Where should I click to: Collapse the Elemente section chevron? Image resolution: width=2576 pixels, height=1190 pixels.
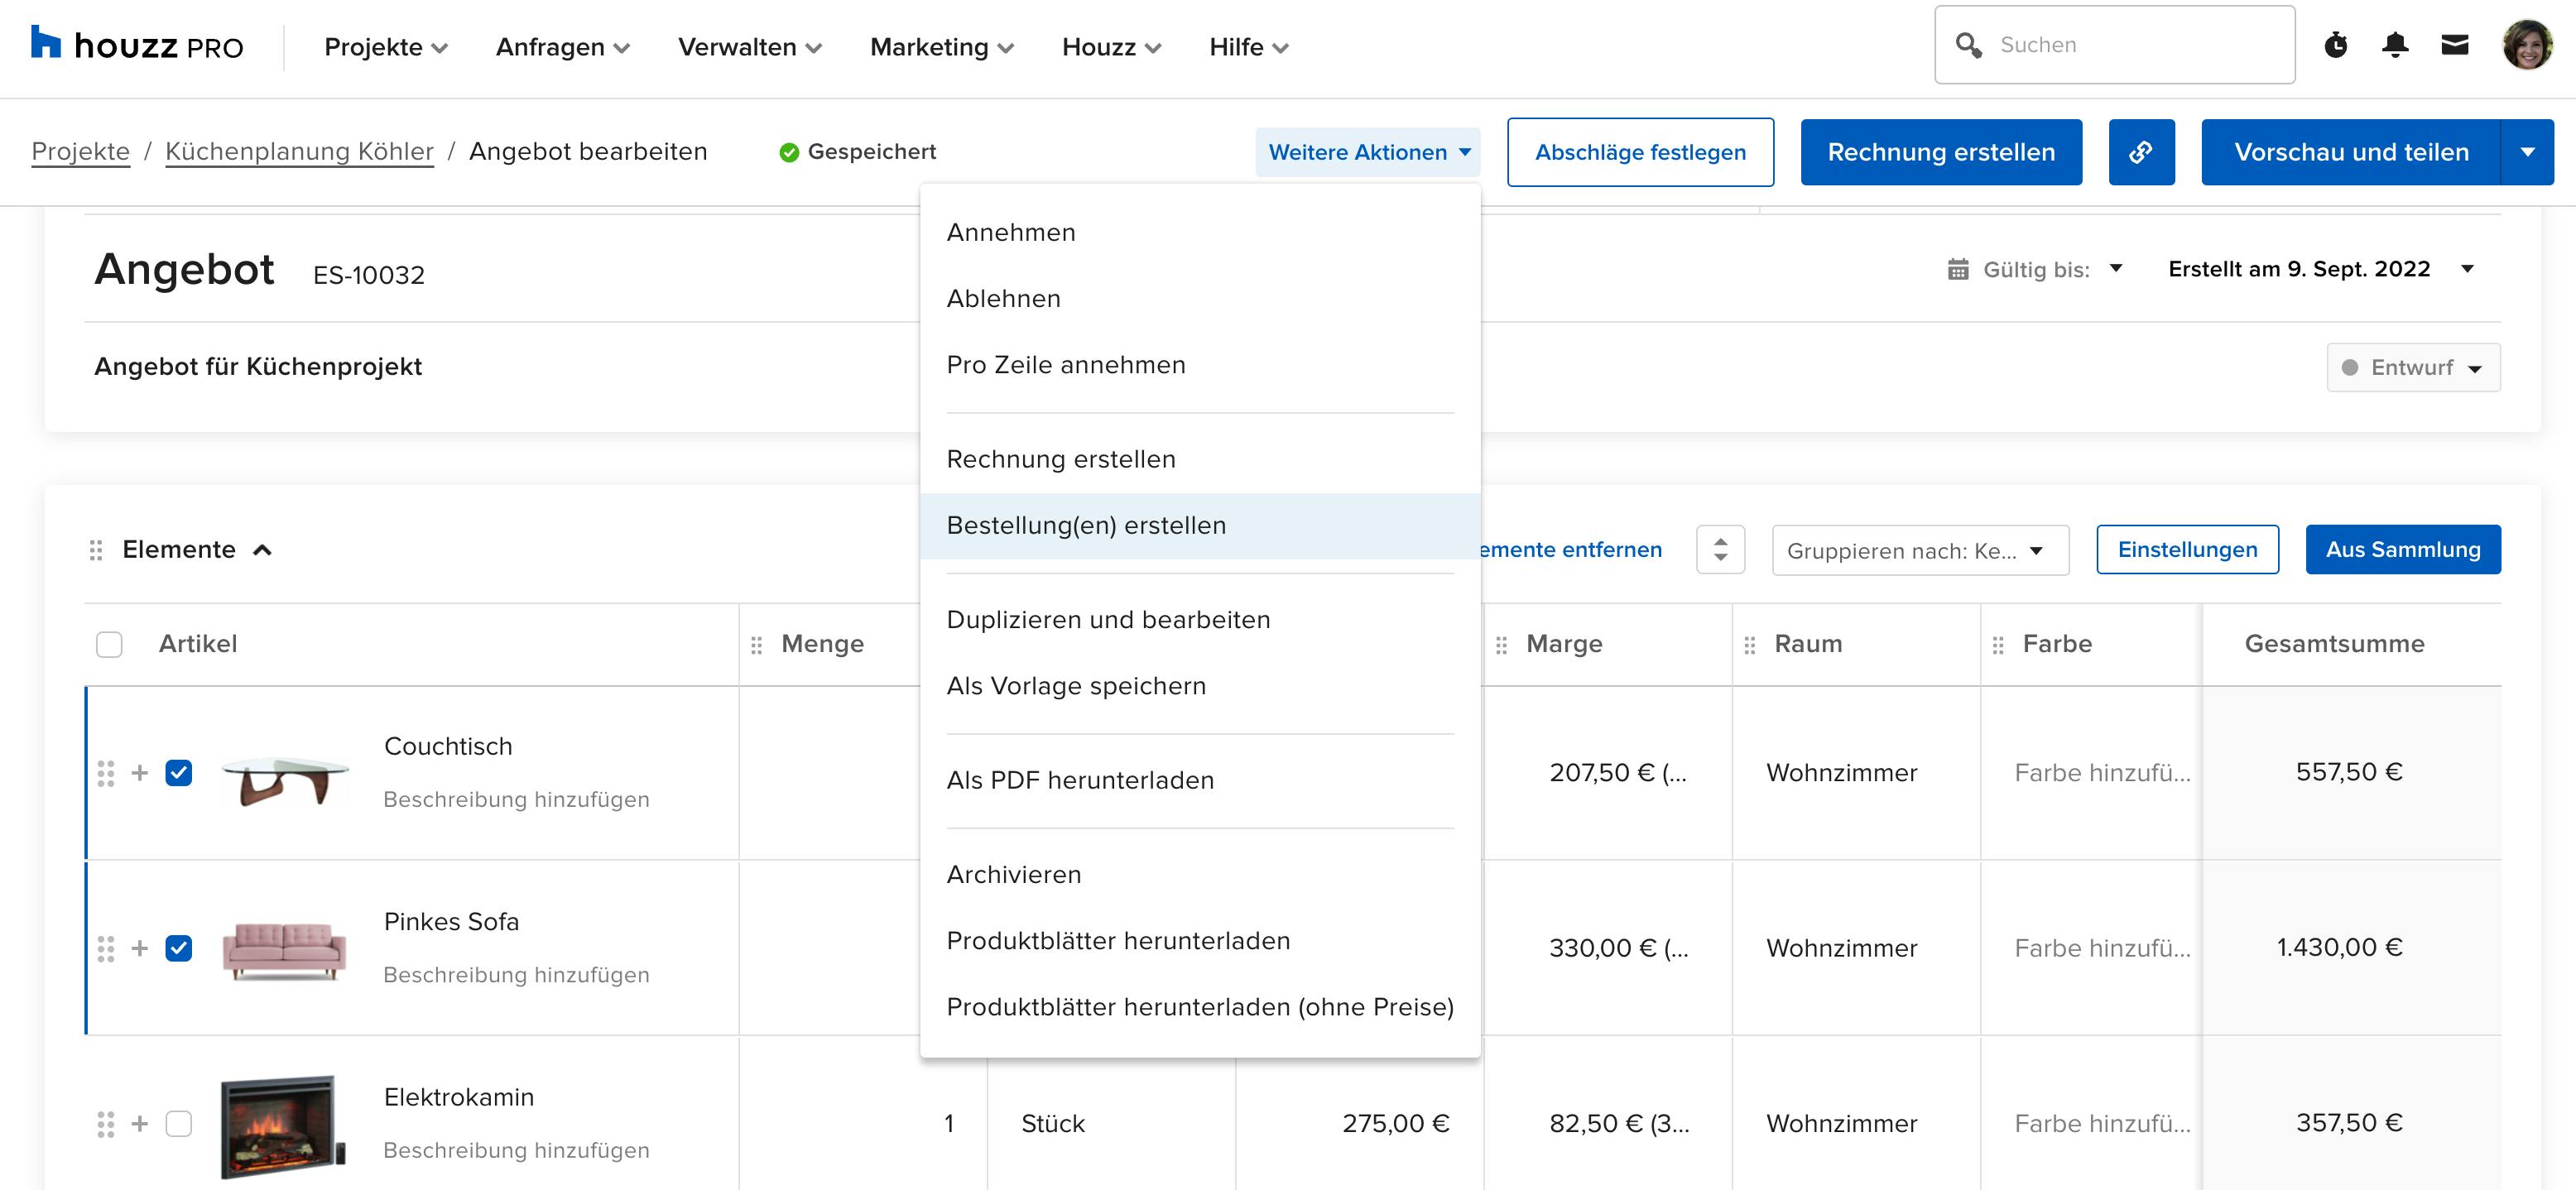click(263, 550)
